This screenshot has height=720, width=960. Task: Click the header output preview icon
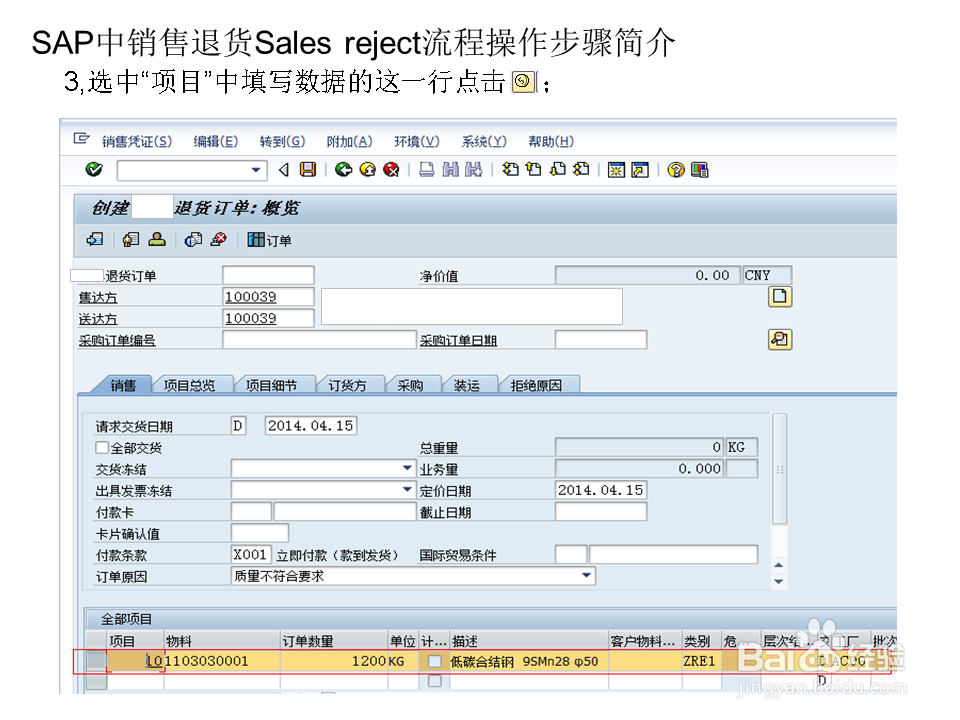(131, 239)
